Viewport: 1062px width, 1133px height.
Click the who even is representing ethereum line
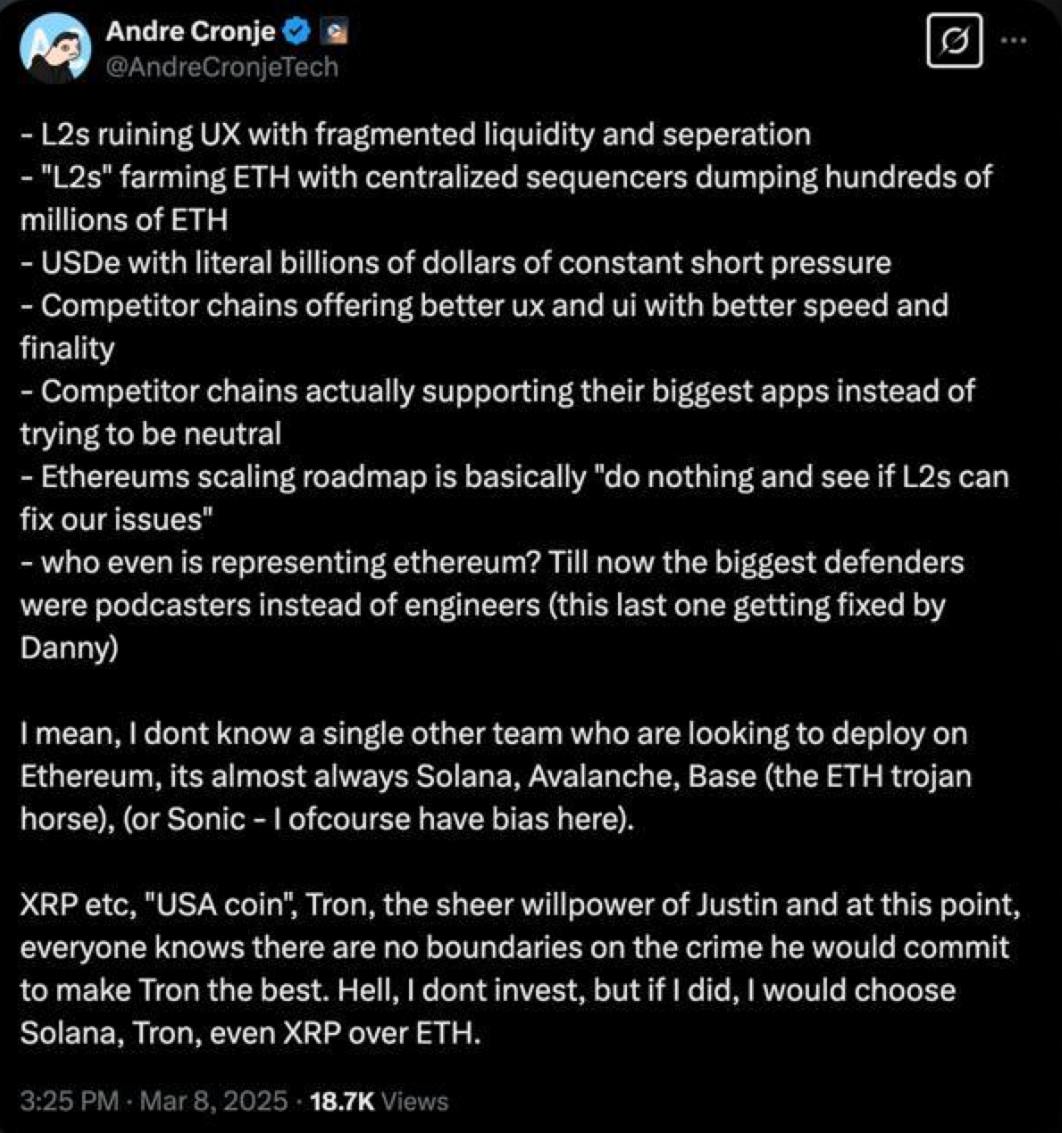(492, 562)
